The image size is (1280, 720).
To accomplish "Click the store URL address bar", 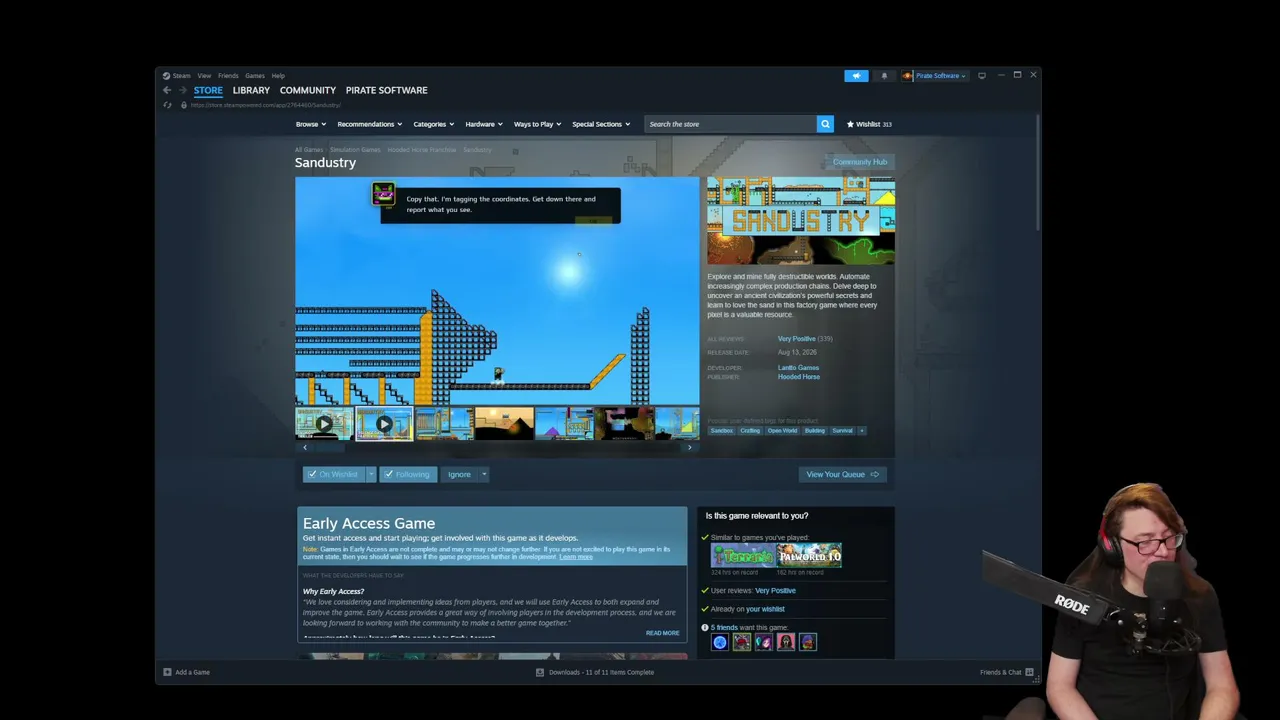I will (266, 105).
